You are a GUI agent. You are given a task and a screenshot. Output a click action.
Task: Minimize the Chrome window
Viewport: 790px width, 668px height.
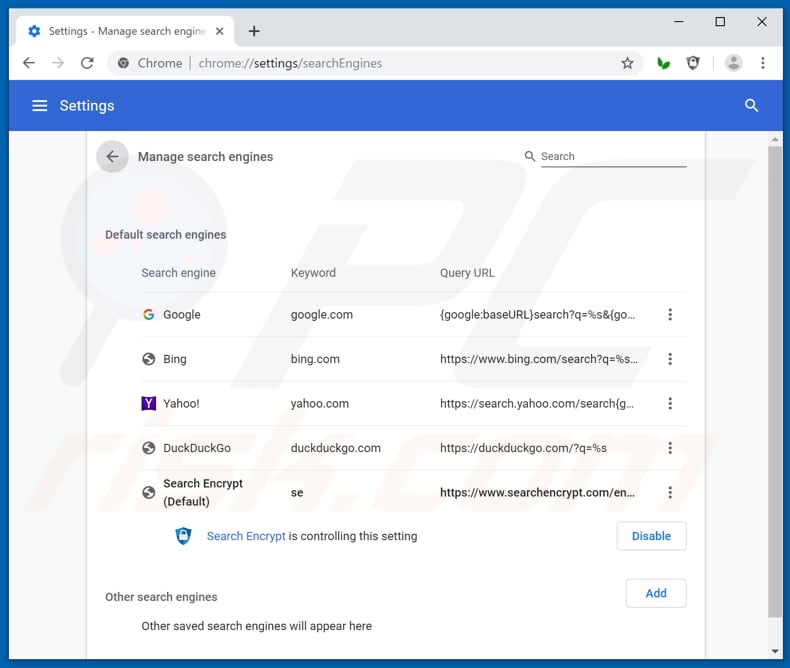[679, 22]
